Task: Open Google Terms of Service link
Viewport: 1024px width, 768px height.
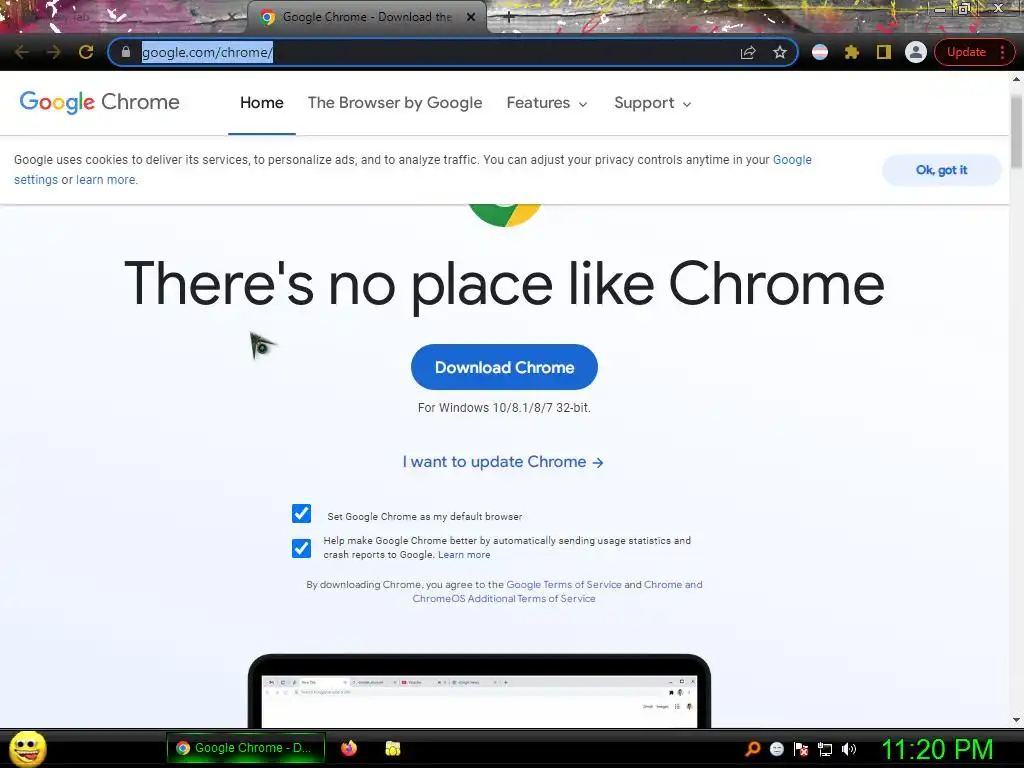Action: 564,584
